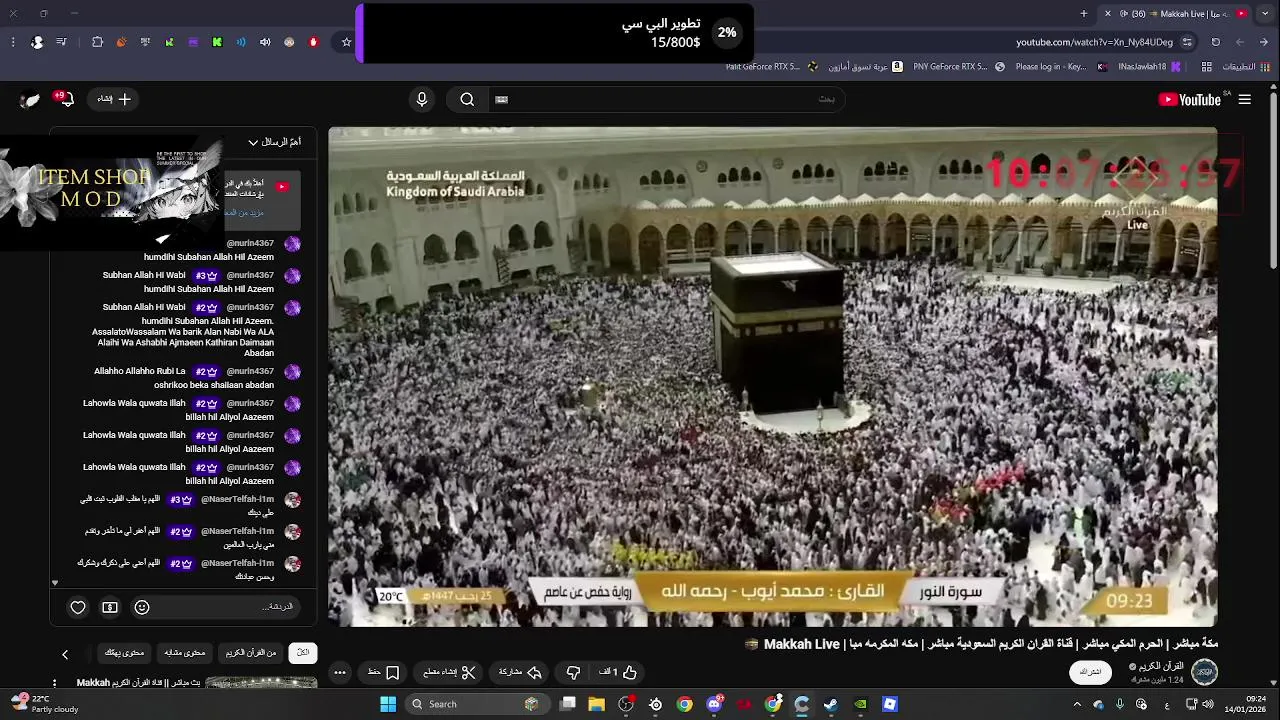Open the Quran channel avatar
This screenshot has height=720, width=1280.
pos(1205,672)
